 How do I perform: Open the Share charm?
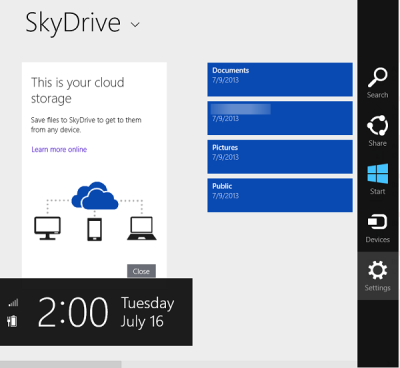[x=378, y=131]
